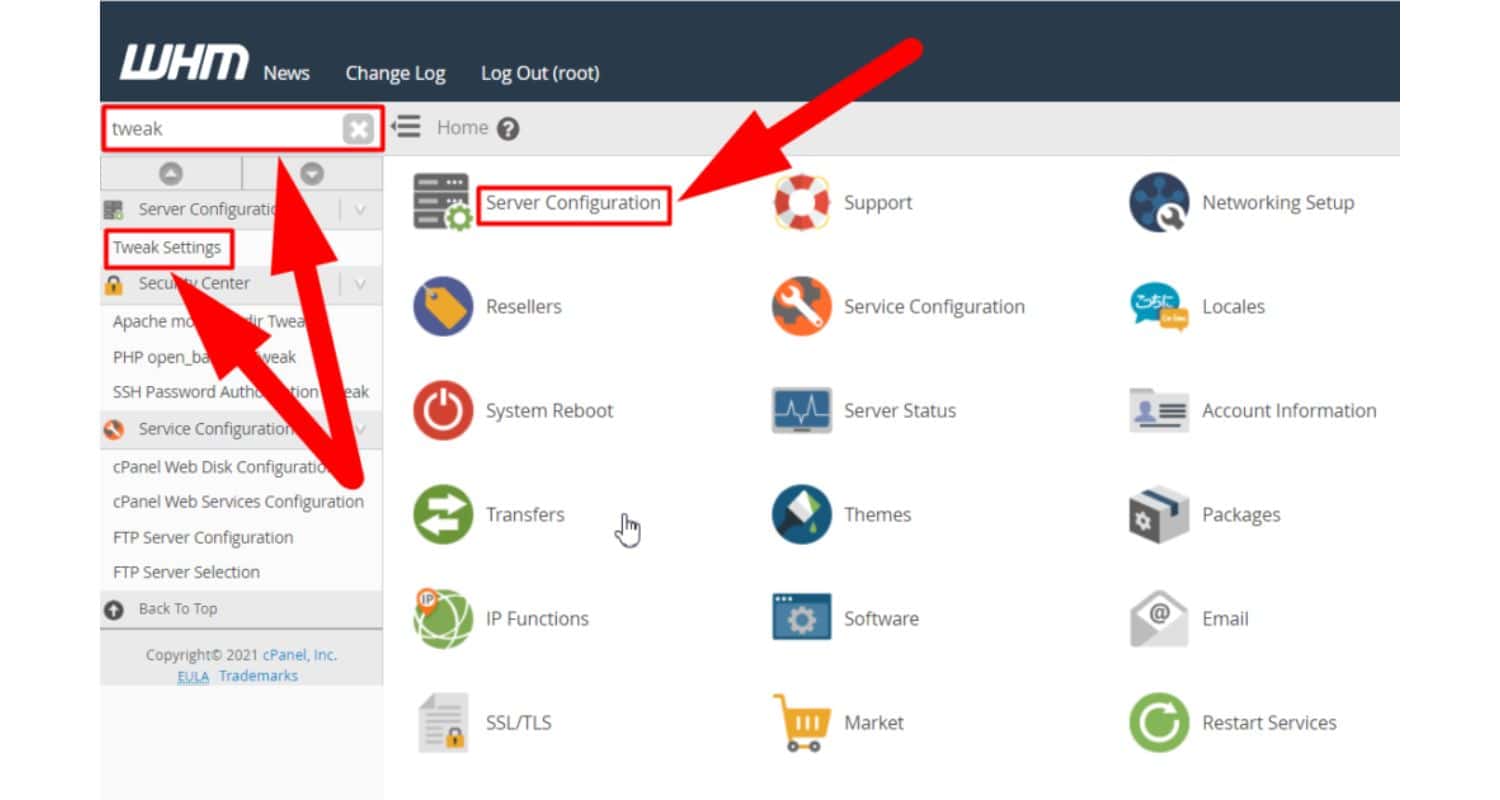Click the Resellers text label

click(524, 307)
